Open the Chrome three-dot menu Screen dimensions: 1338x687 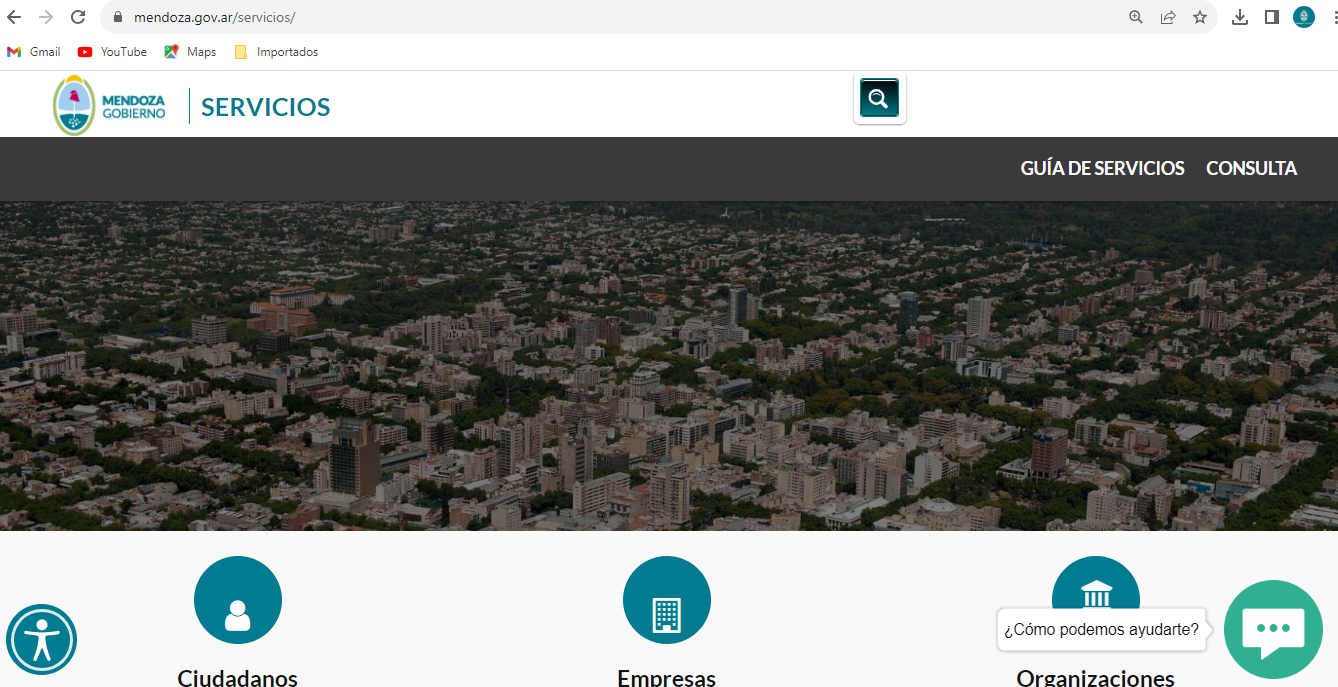pos(1334,17)
